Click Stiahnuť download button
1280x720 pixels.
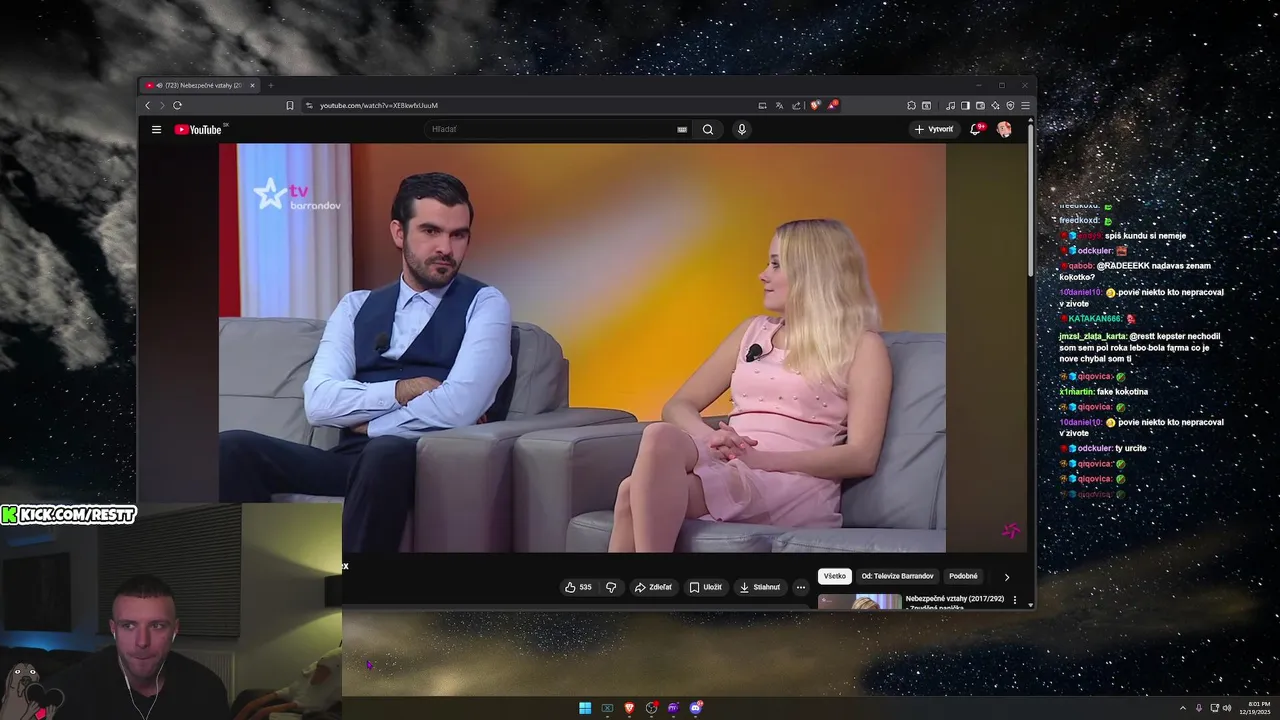(759, 587)
